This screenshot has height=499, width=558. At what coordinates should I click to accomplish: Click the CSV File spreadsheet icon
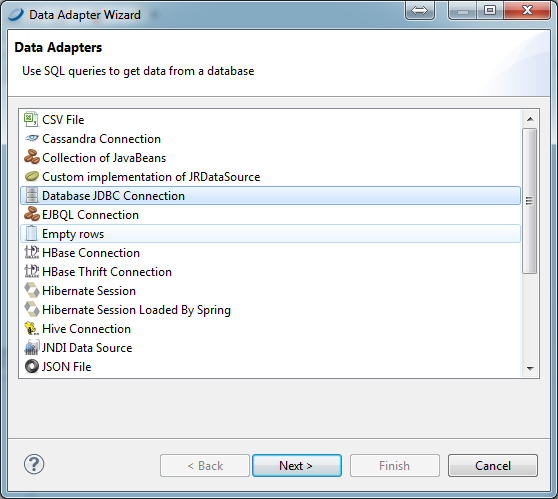pos(31,119)
